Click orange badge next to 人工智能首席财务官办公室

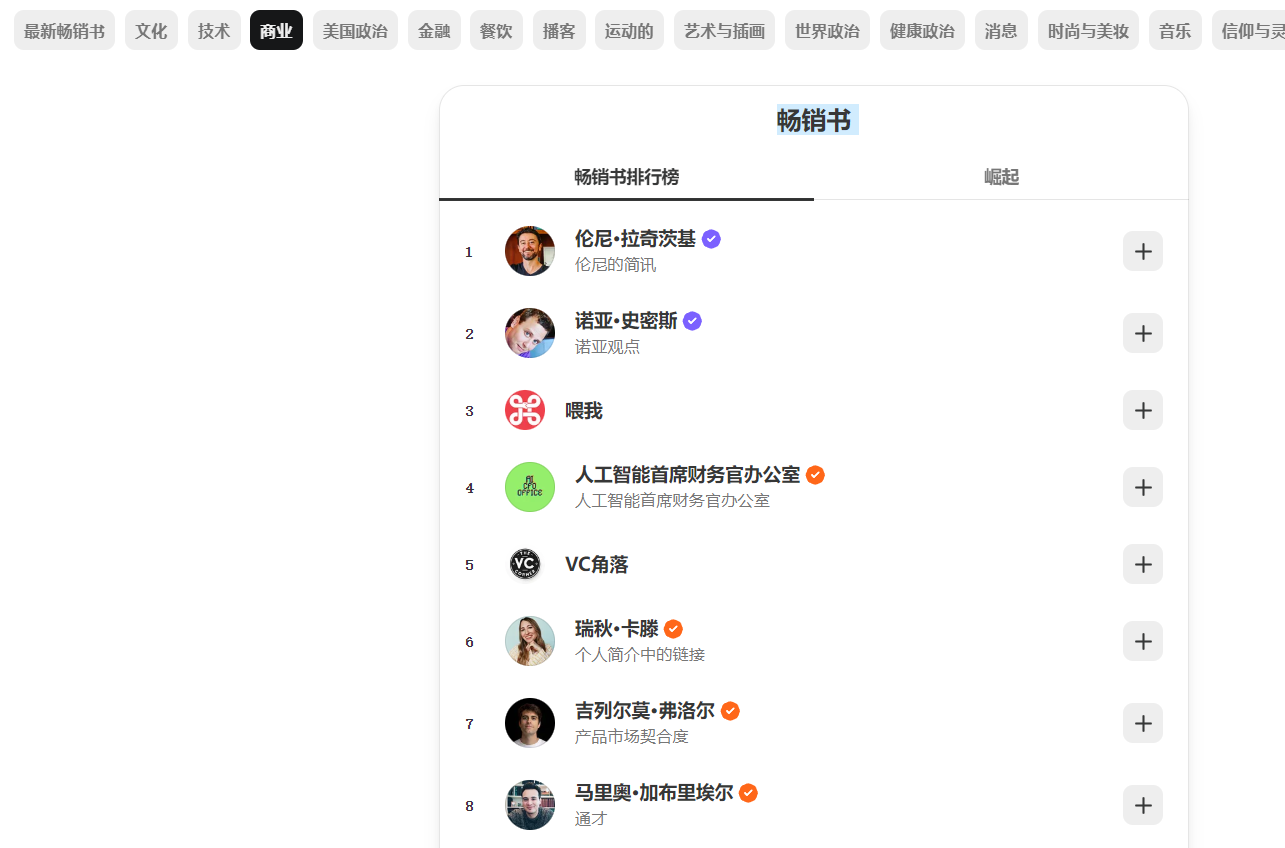[x=815, y=475]
